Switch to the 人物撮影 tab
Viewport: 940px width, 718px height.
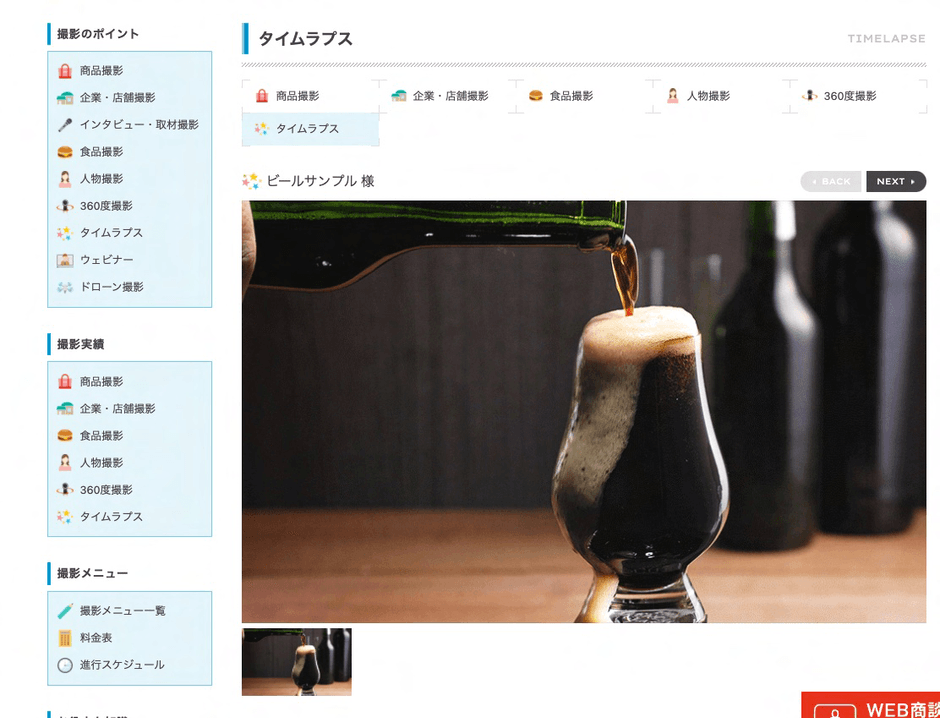[707, 96]
